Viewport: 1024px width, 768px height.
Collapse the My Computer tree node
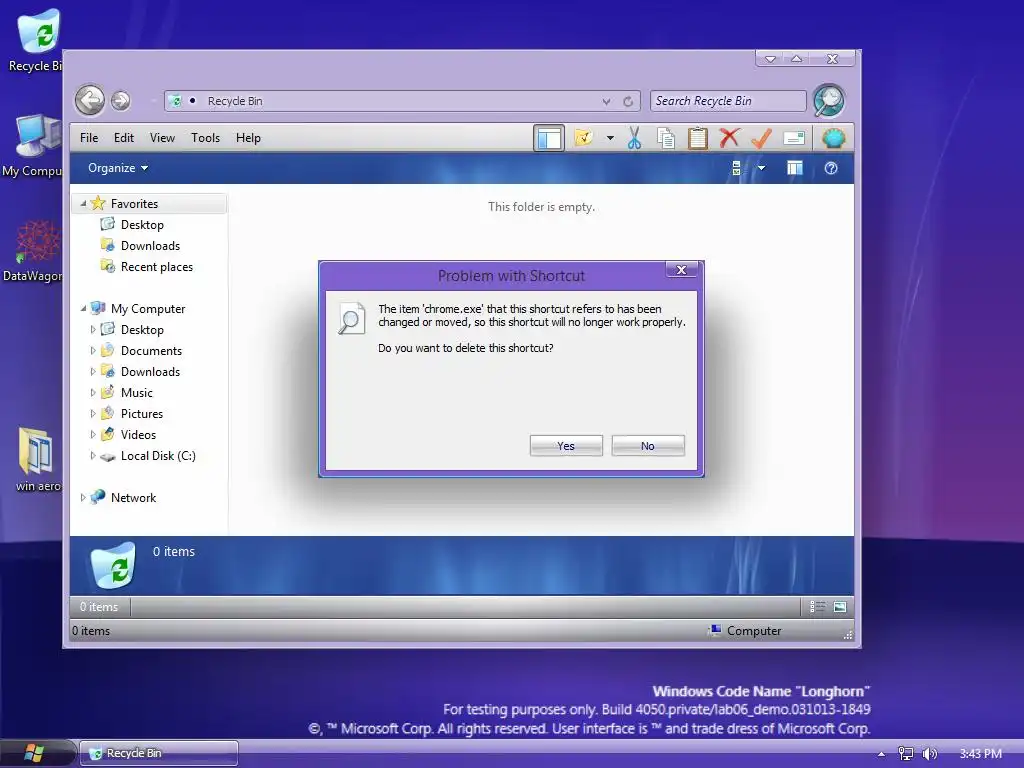83,308
